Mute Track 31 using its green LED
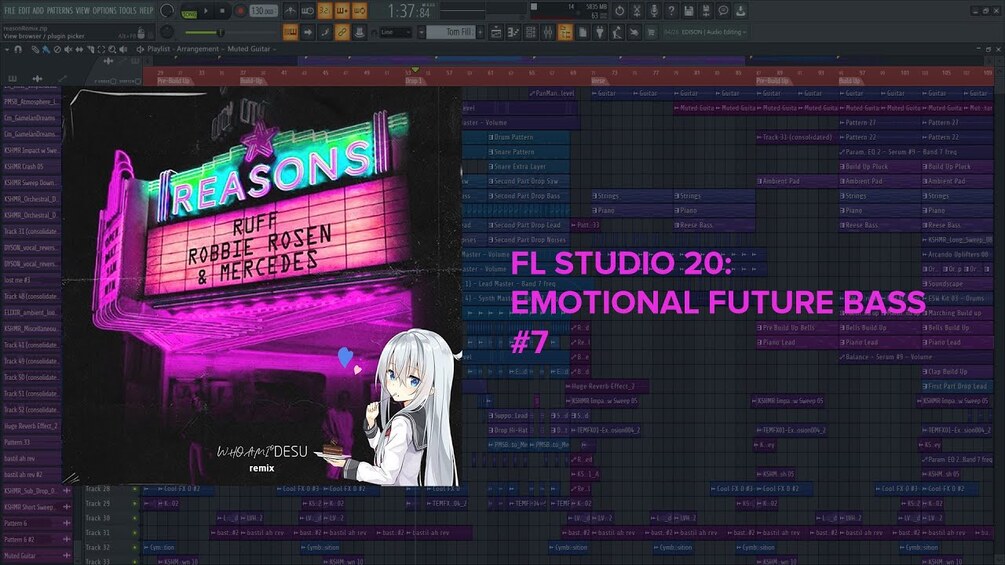 coord(135,533)
